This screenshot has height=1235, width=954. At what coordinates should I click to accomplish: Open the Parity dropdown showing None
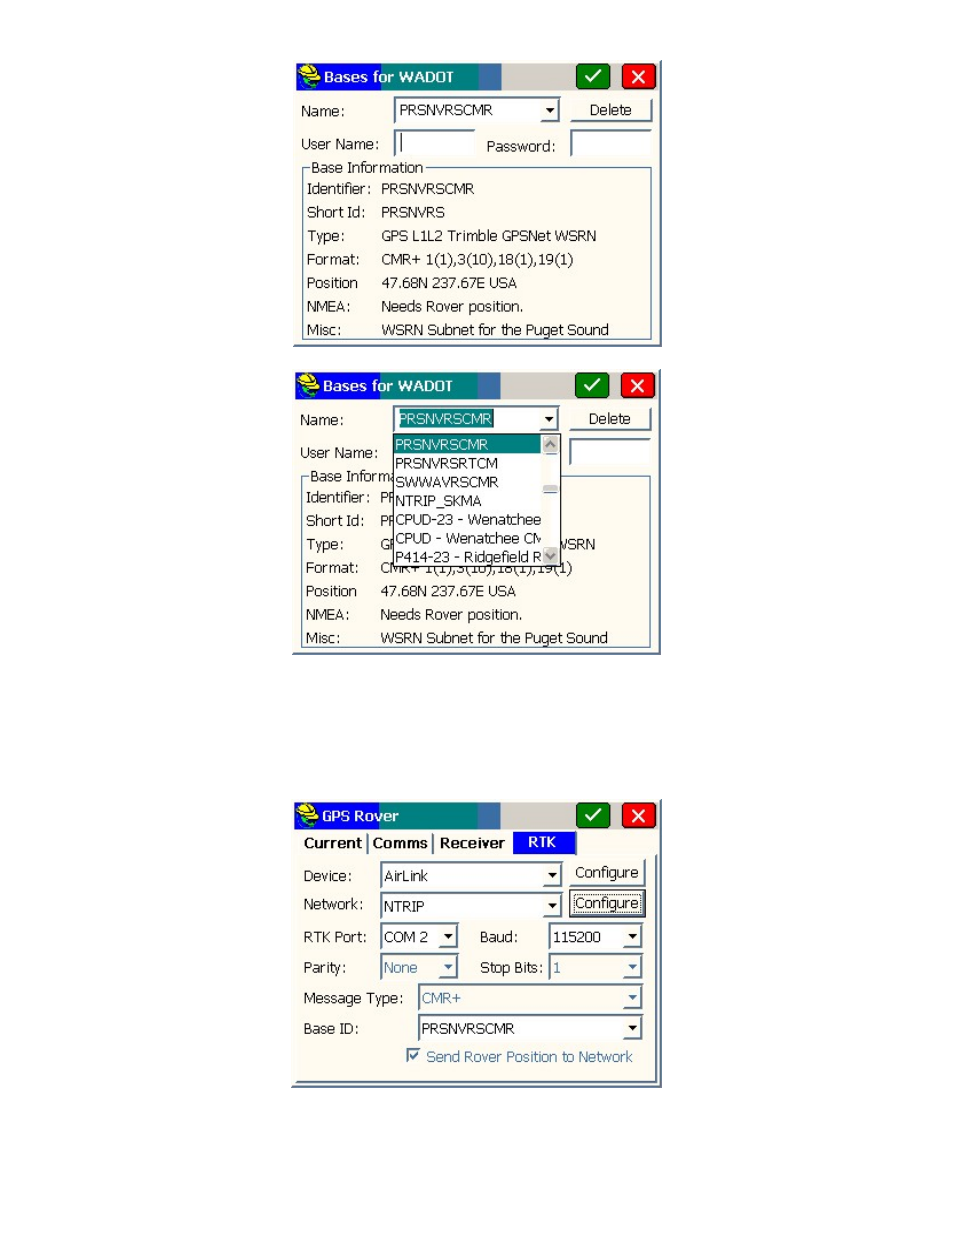coord(449,967)
